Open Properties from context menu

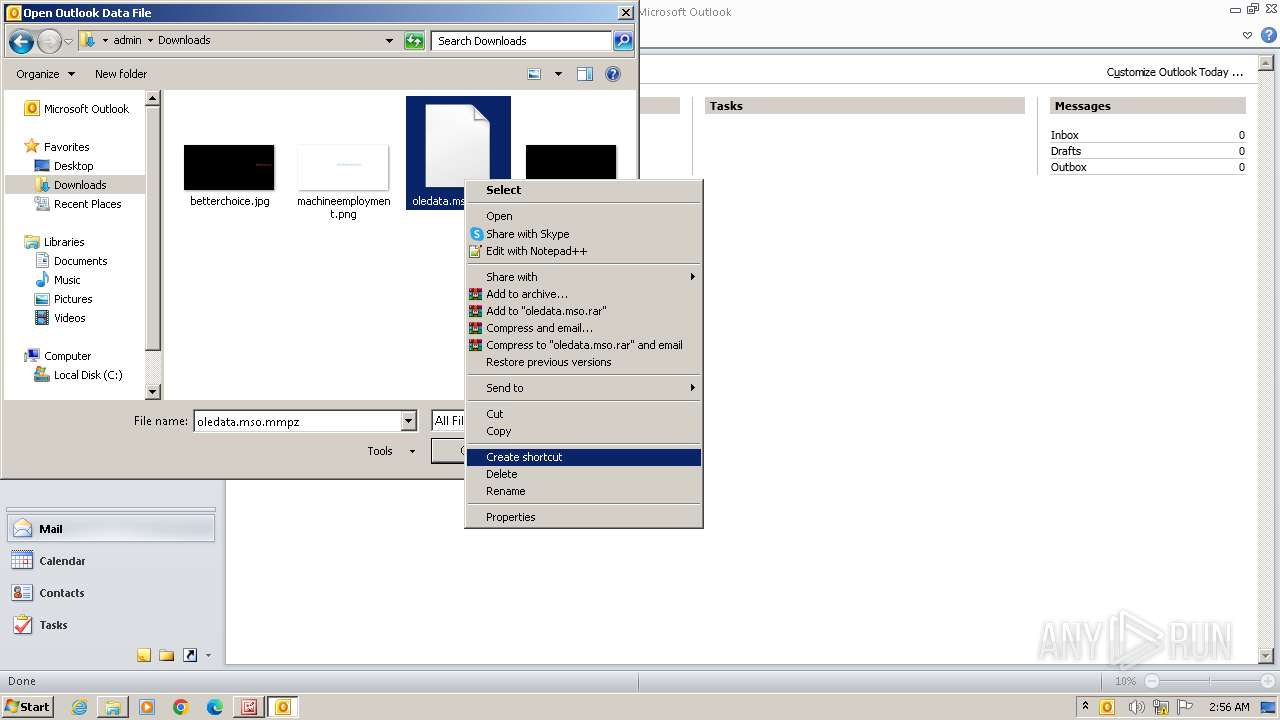pyautogui.click(x=584, y=517)
